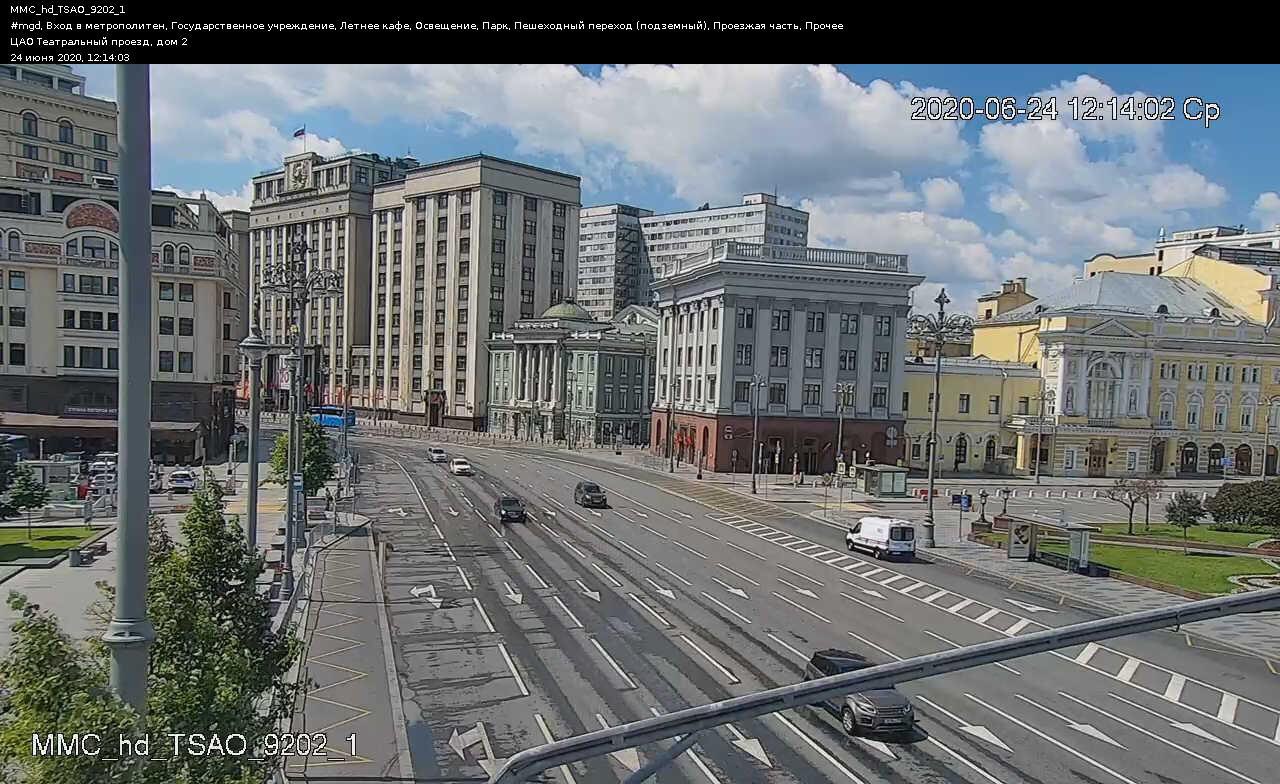Click the white van in the video
Viewport: 1280px width, 784px height.
pyautogui.click(x=881, y=537)
